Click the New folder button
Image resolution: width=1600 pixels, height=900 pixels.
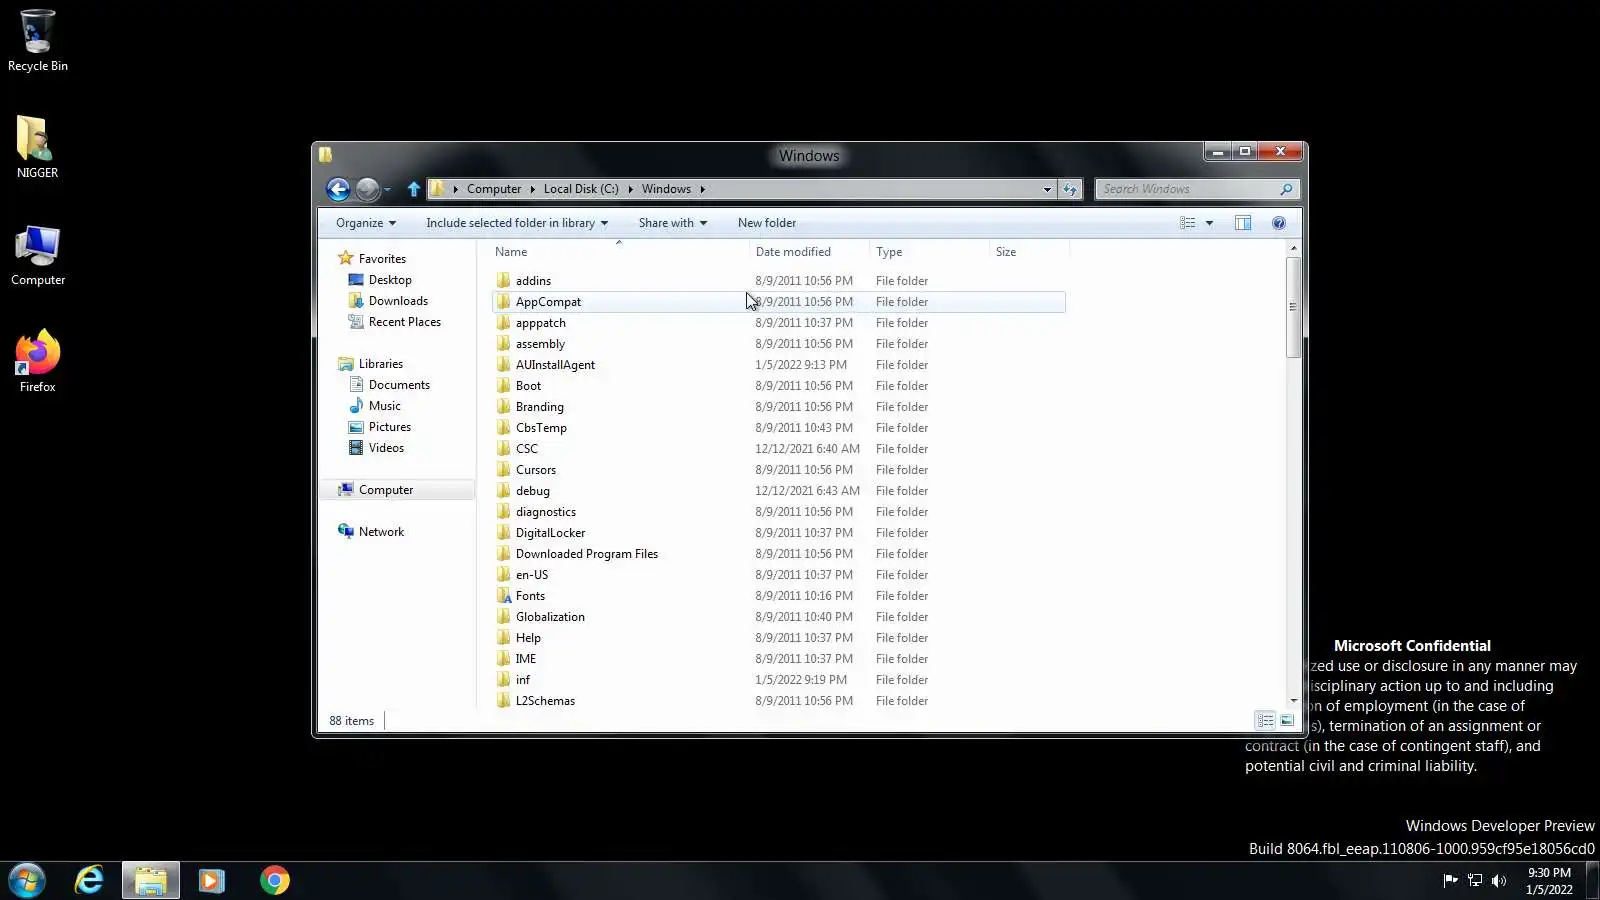pyautogui.click(x=767, y=223)
